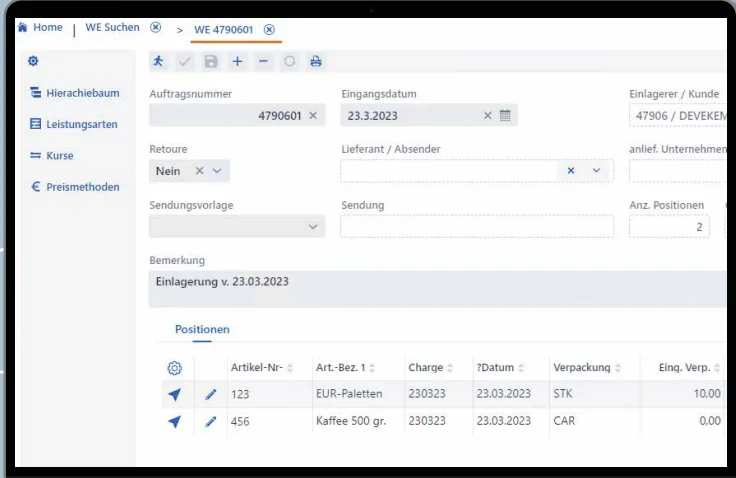
Task: Open Hierachiebaum from the sidebar
Action: pos(83,93)
